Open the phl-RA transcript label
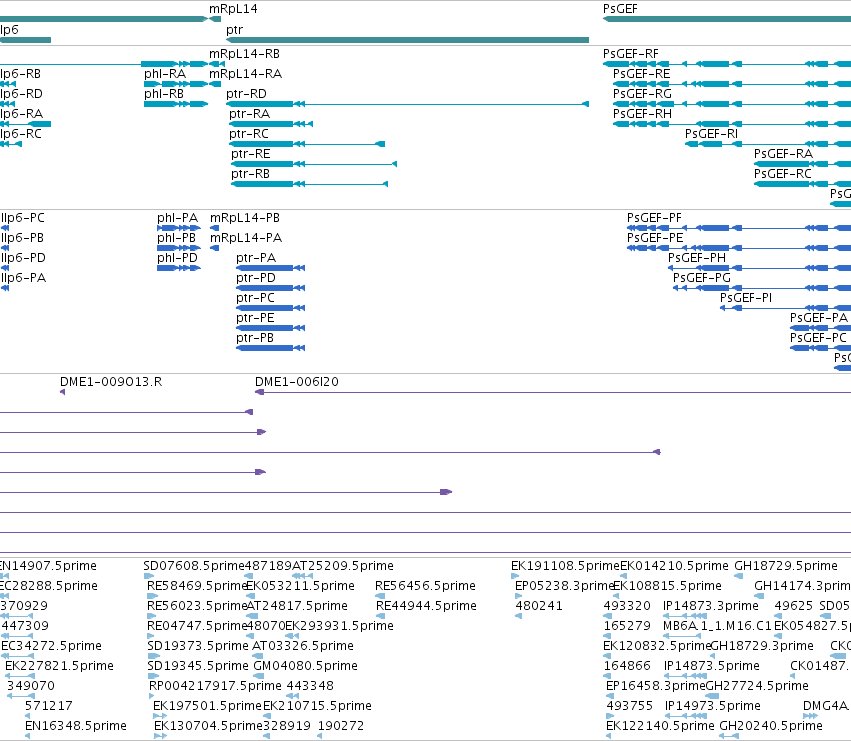This screenshot has height=741, width=851. pyautogui.click(x=165, y=74)
